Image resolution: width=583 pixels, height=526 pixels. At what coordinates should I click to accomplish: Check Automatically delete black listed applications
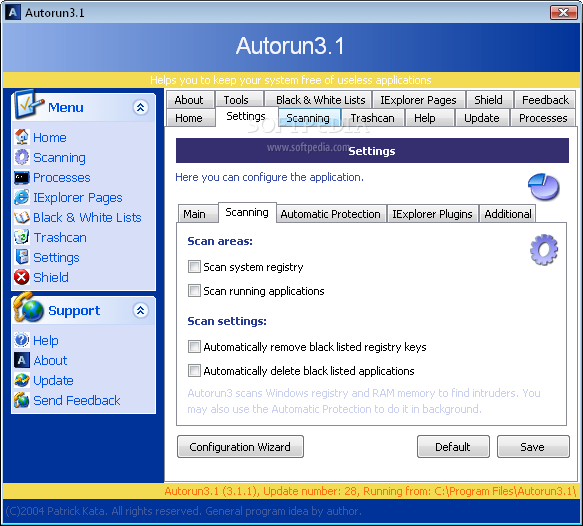[x=194, y=370]
